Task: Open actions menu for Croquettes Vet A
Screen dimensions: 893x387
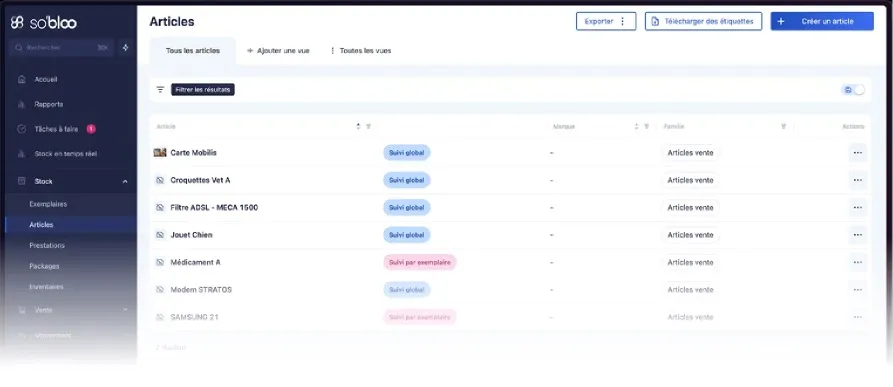Action: coord(858,180)
